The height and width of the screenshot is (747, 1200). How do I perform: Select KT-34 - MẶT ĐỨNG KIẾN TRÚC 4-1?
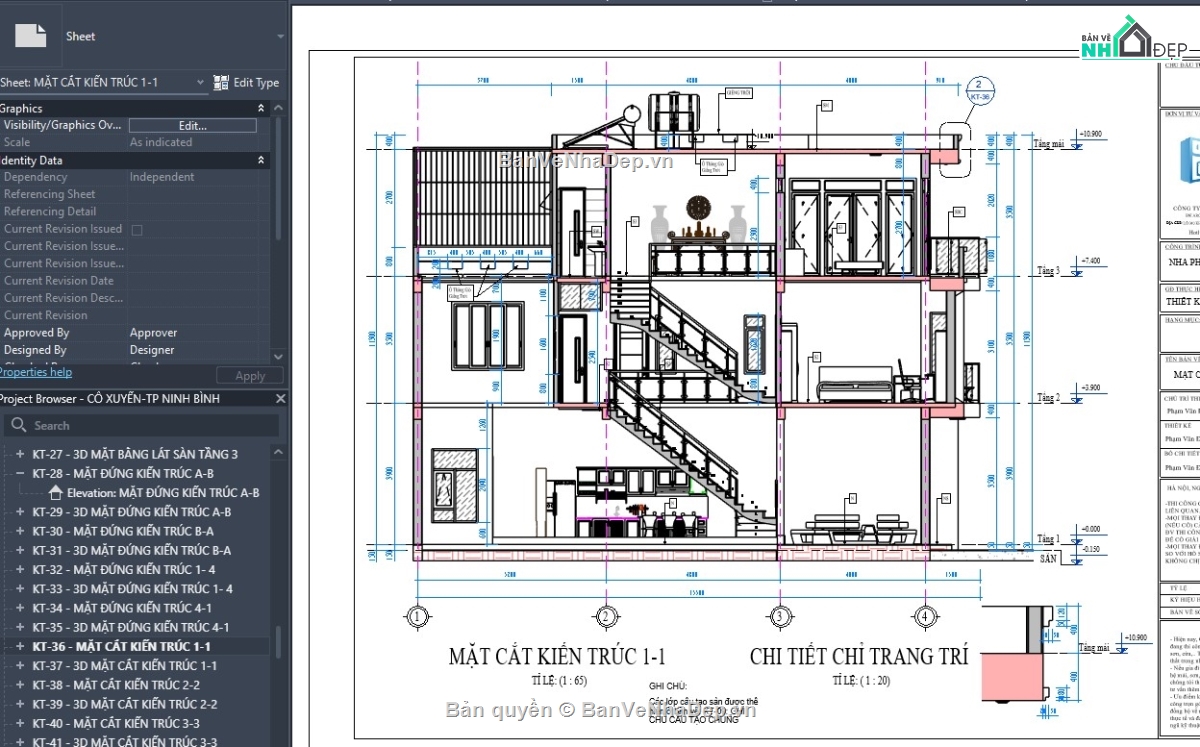coord(122,608)
